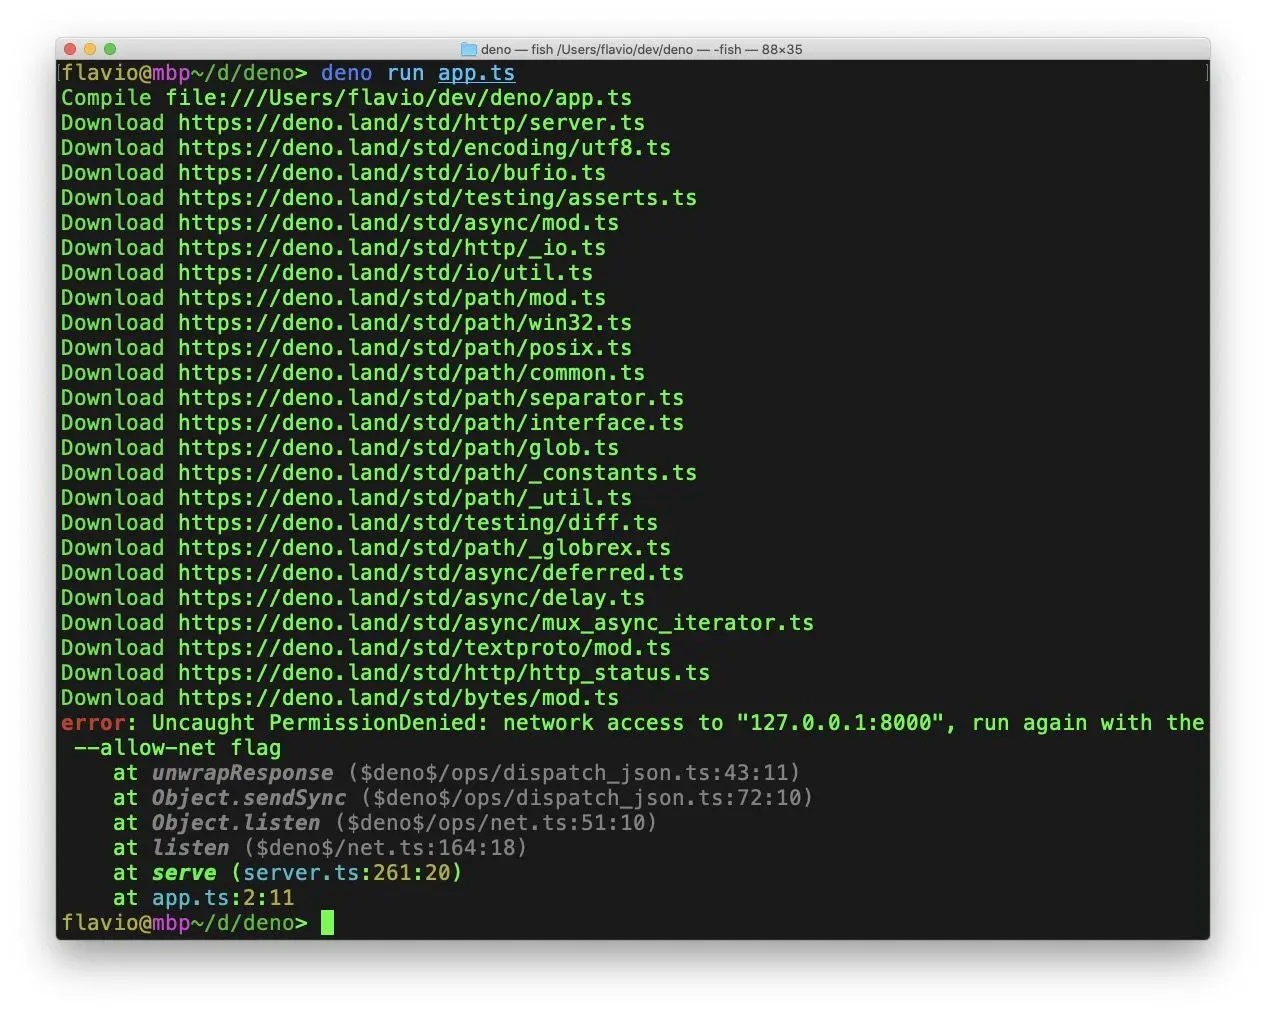Click the '--allow-net flag' text
The height and width of the screenshot is (1014, 1266).
click(177, 748)
